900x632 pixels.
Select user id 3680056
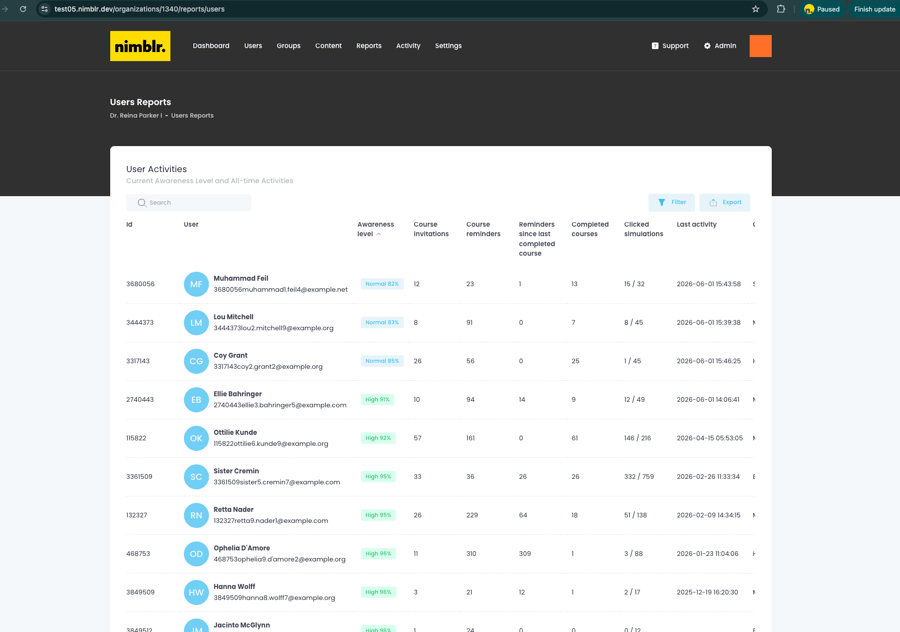pos(141,284)
